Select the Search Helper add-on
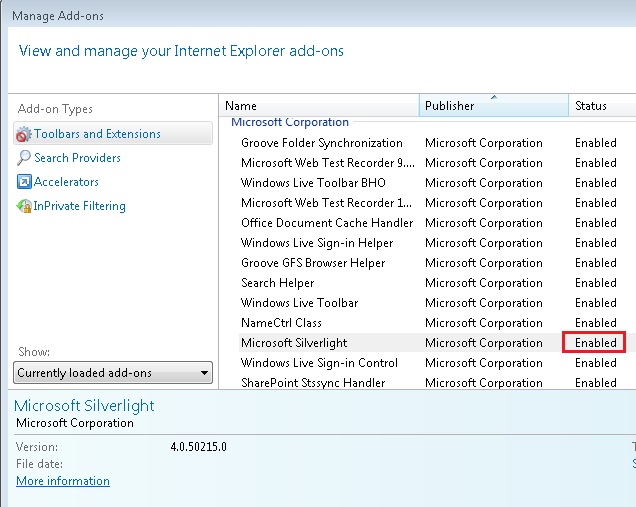 click(x=277, y=283)
